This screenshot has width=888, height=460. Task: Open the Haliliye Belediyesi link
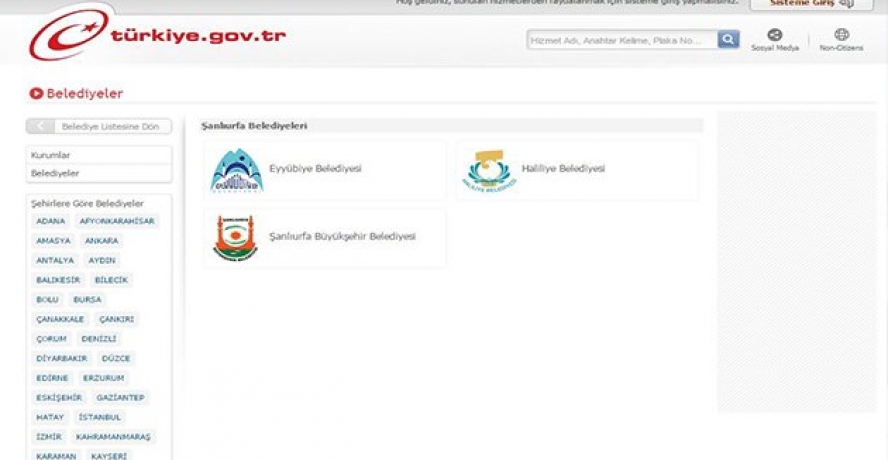(563, 169)
